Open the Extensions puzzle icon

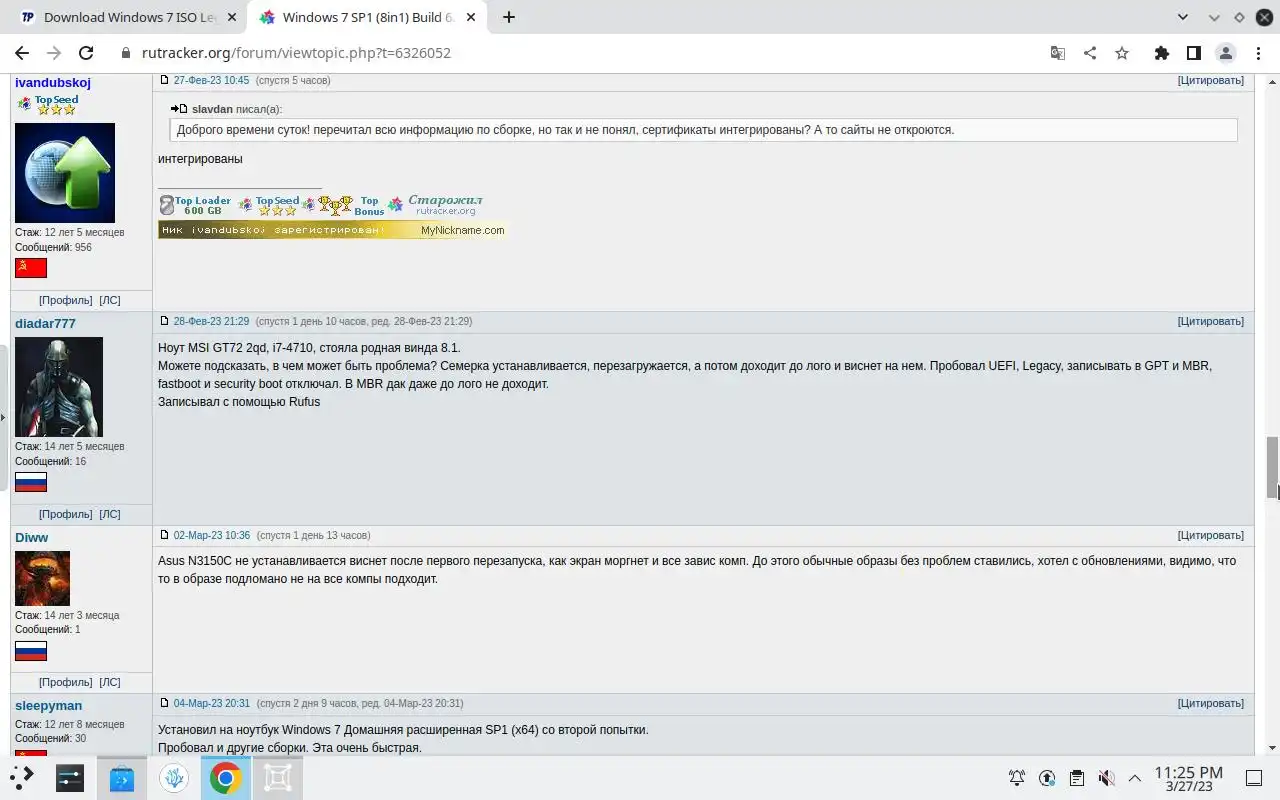[1161, 53]
